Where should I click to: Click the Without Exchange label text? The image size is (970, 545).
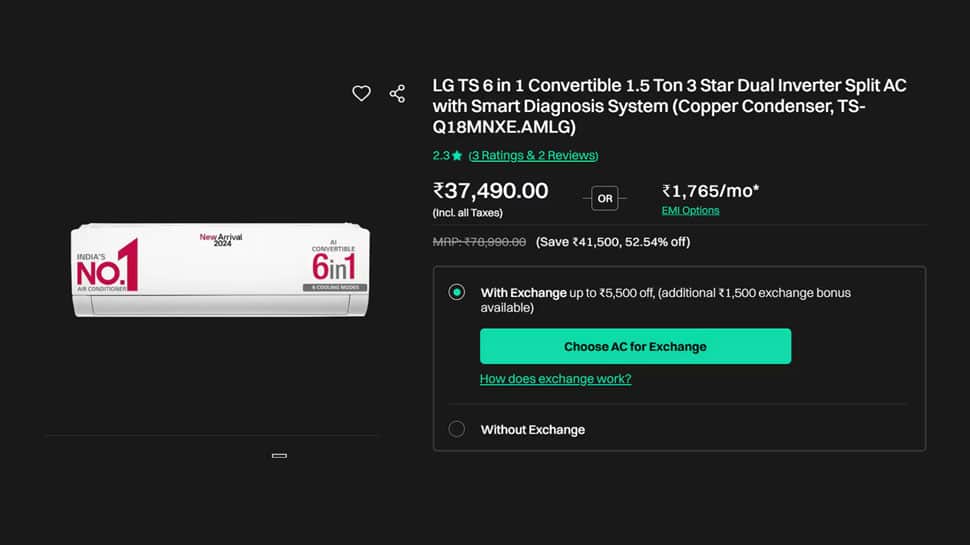[x=532, y=430]
